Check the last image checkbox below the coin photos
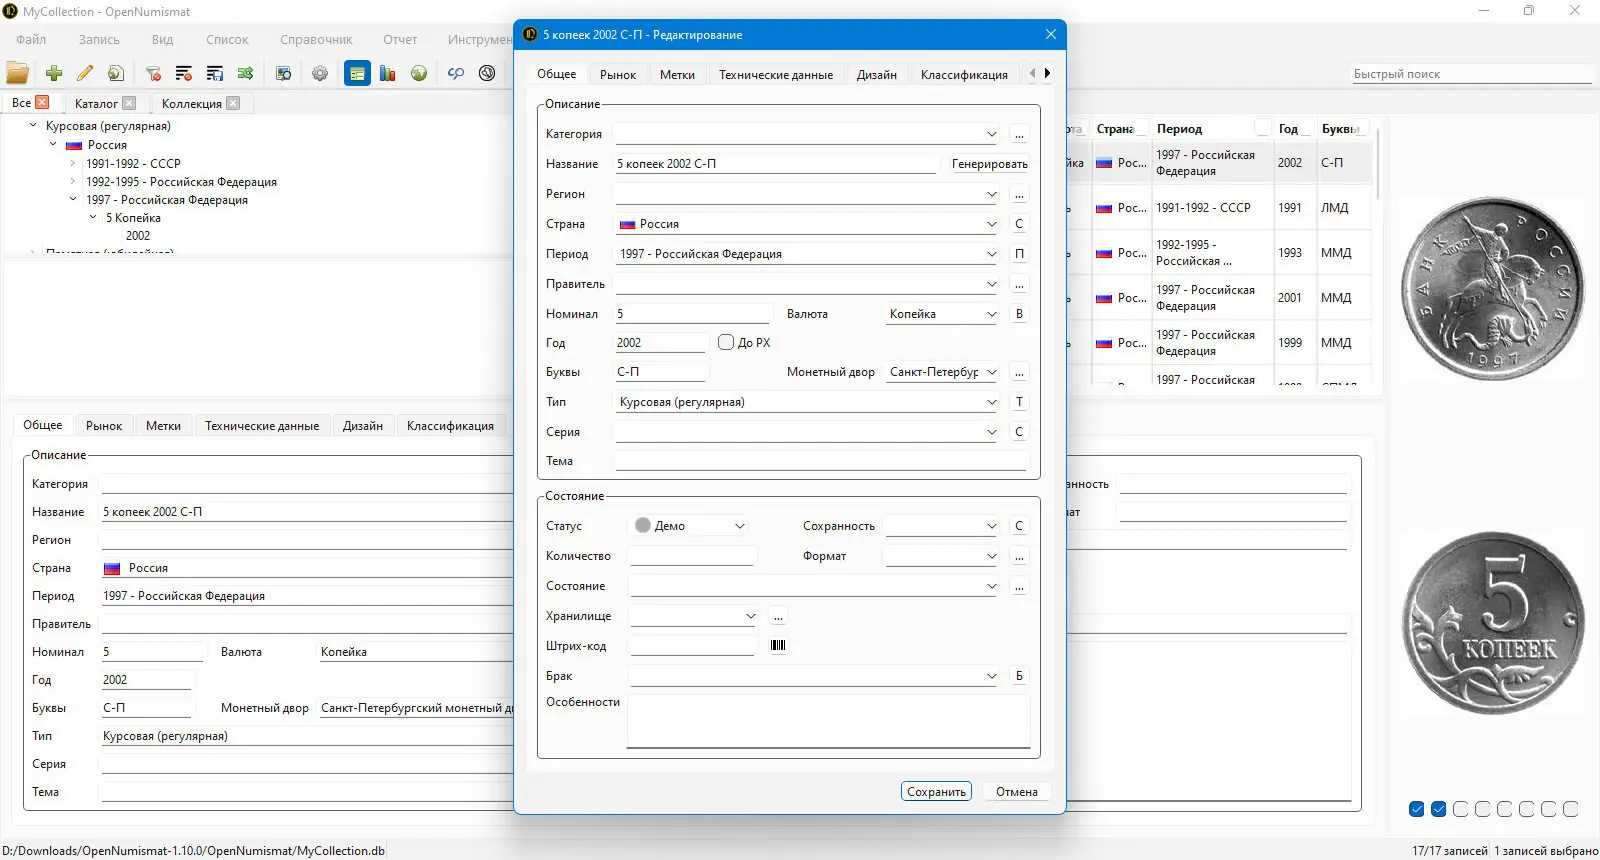The image size is (1600, 860). (1571, 809)
